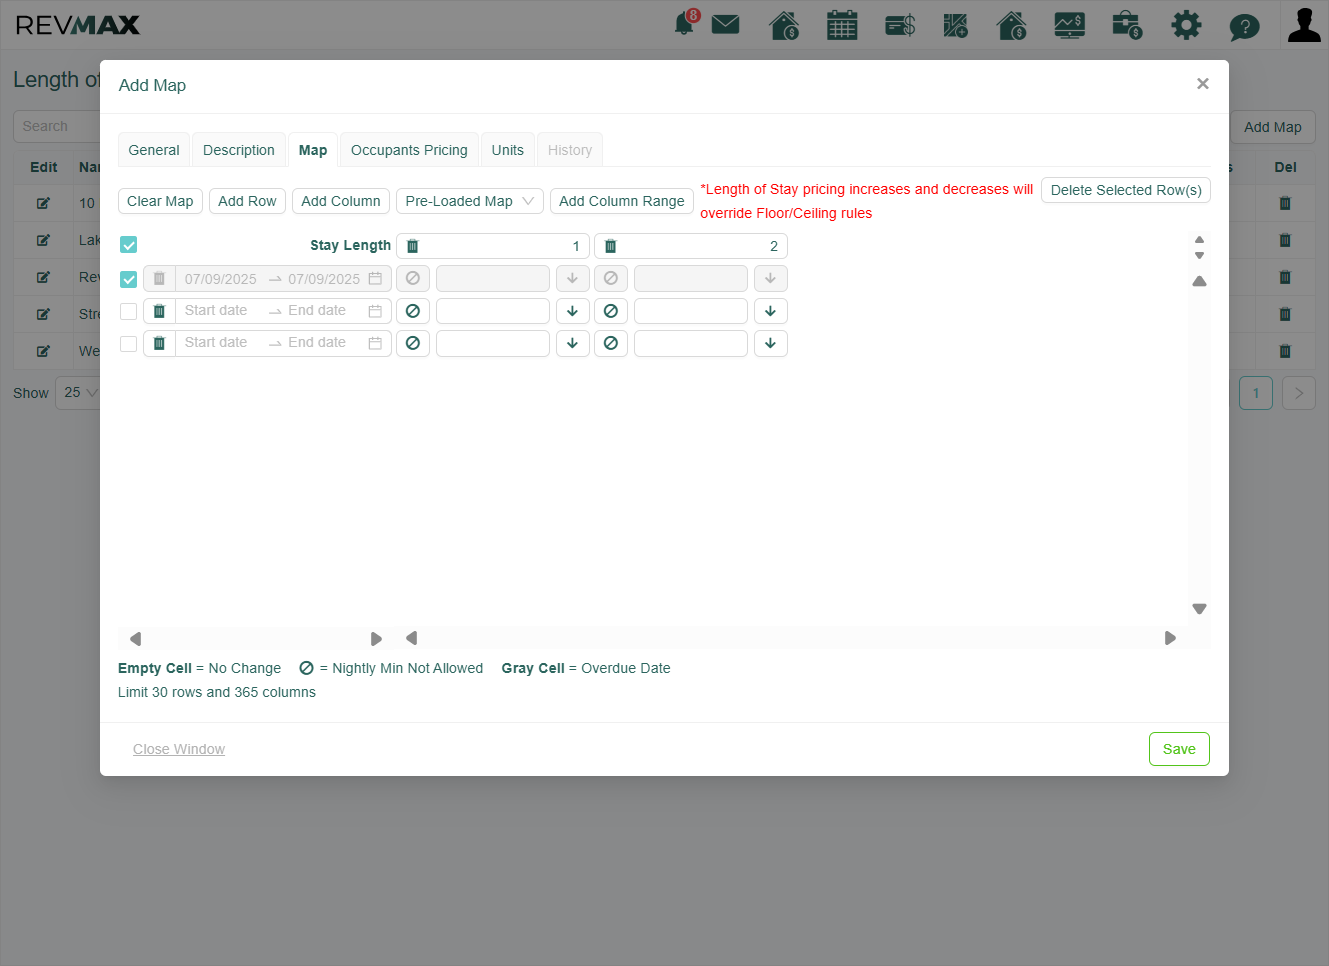Toggle the Stay Length header checkbox
The image size is (1329, 966).
tap(129, 245)
